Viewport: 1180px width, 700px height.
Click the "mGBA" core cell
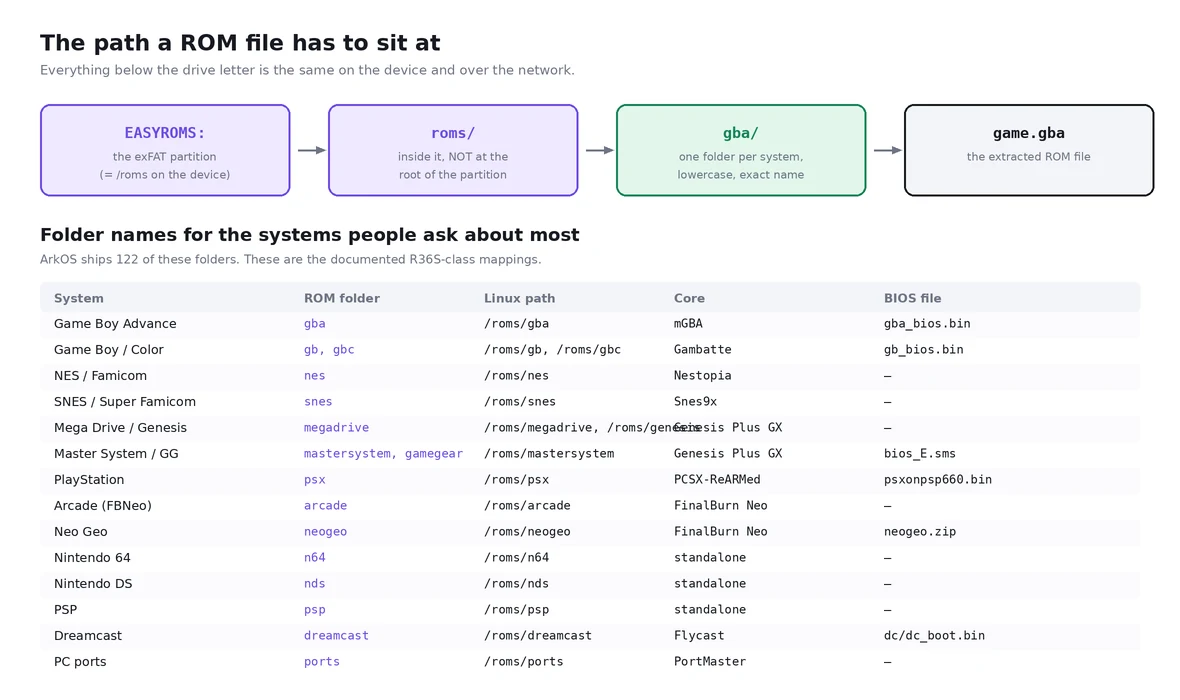(688, 324)
